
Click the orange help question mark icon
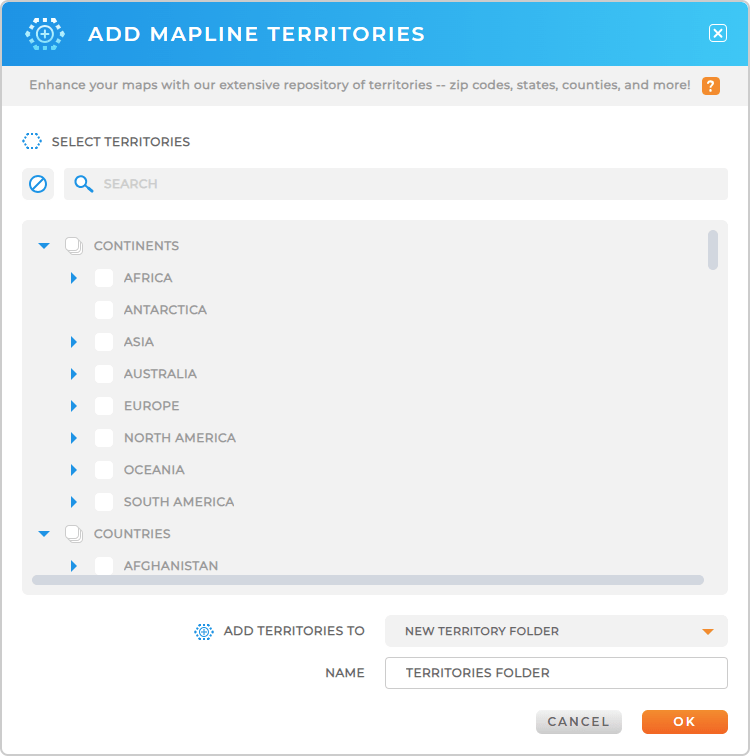coord(711,86)
